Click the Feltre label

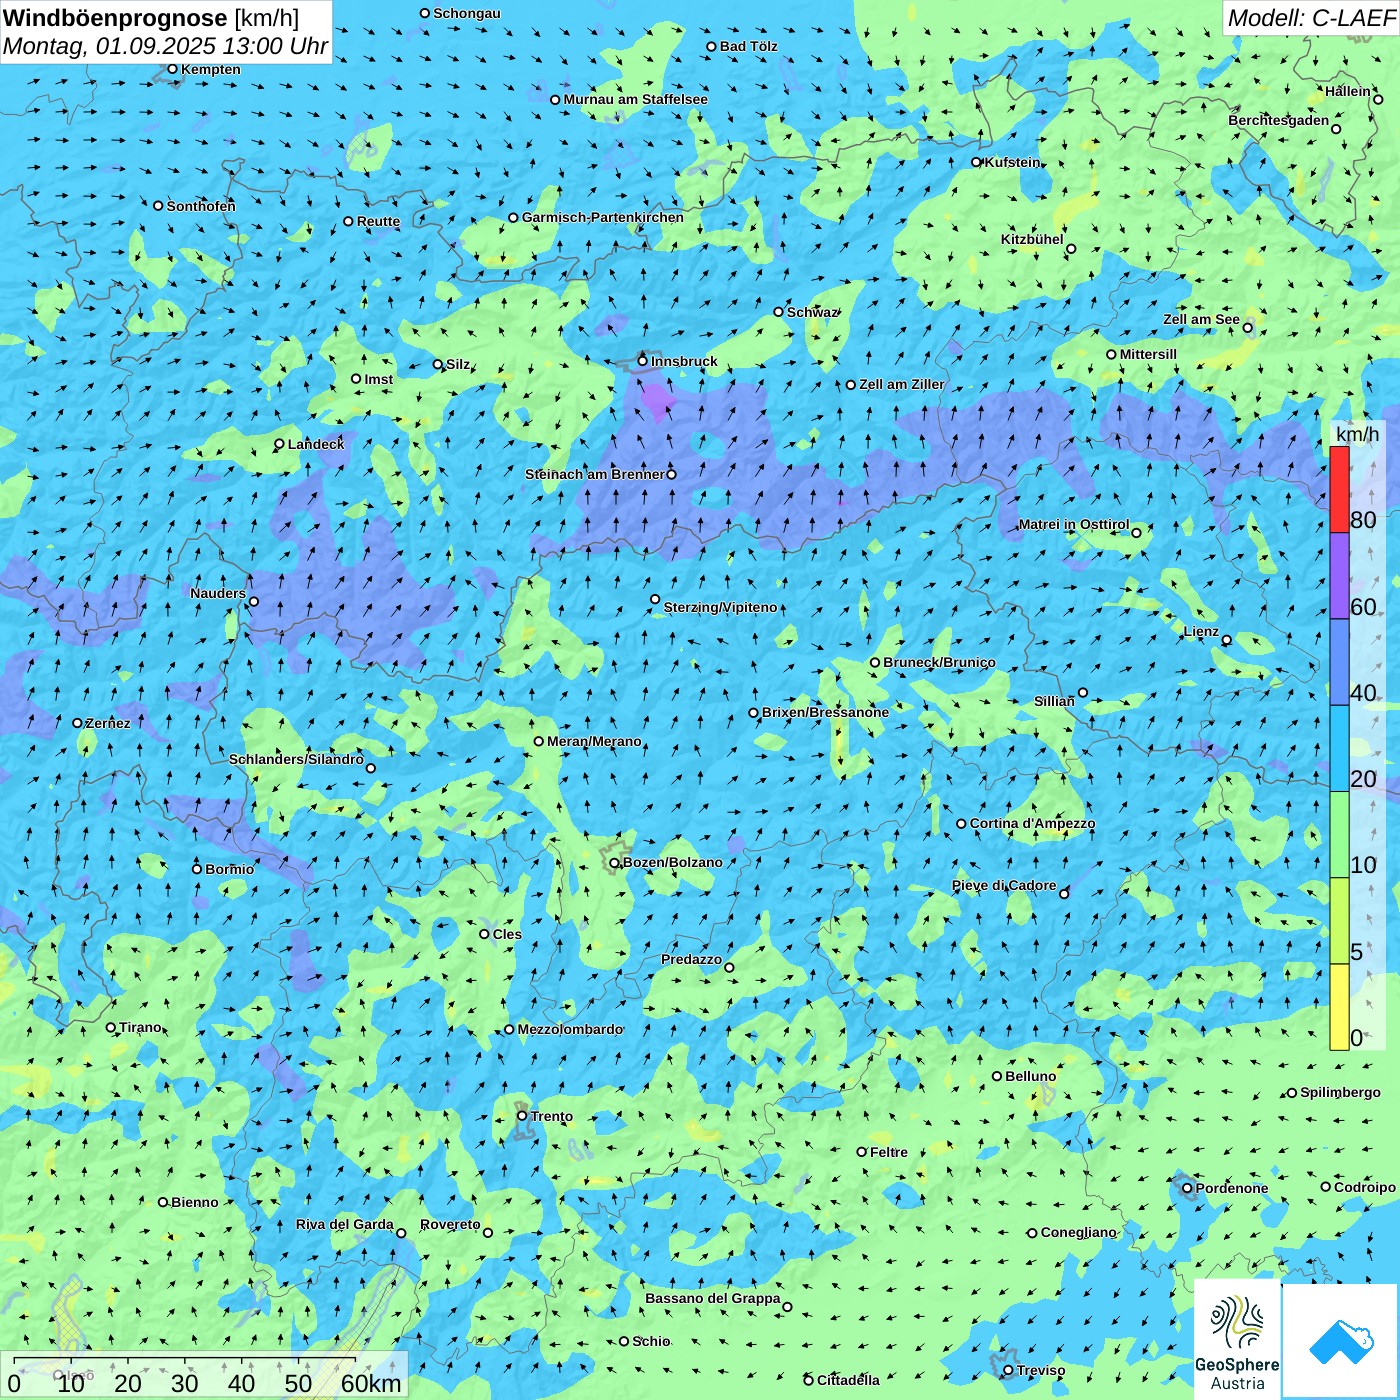(889, 1152)
